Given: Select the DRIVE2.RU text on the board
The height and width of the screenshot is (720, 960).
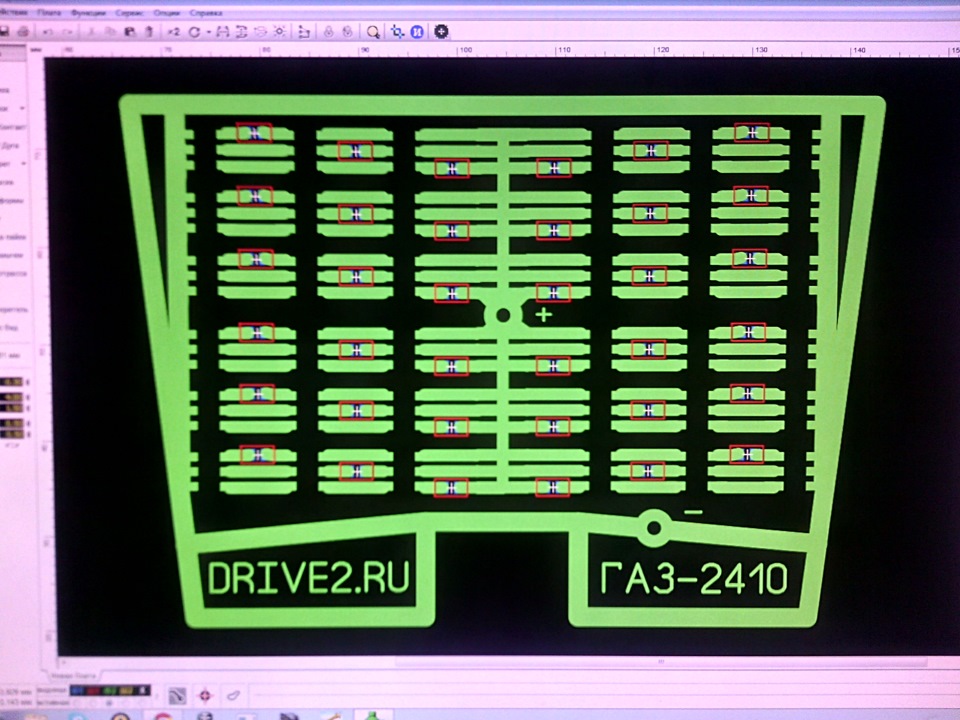Looking at the screenshot, I should pyautogui.click(x=309, y=577).
